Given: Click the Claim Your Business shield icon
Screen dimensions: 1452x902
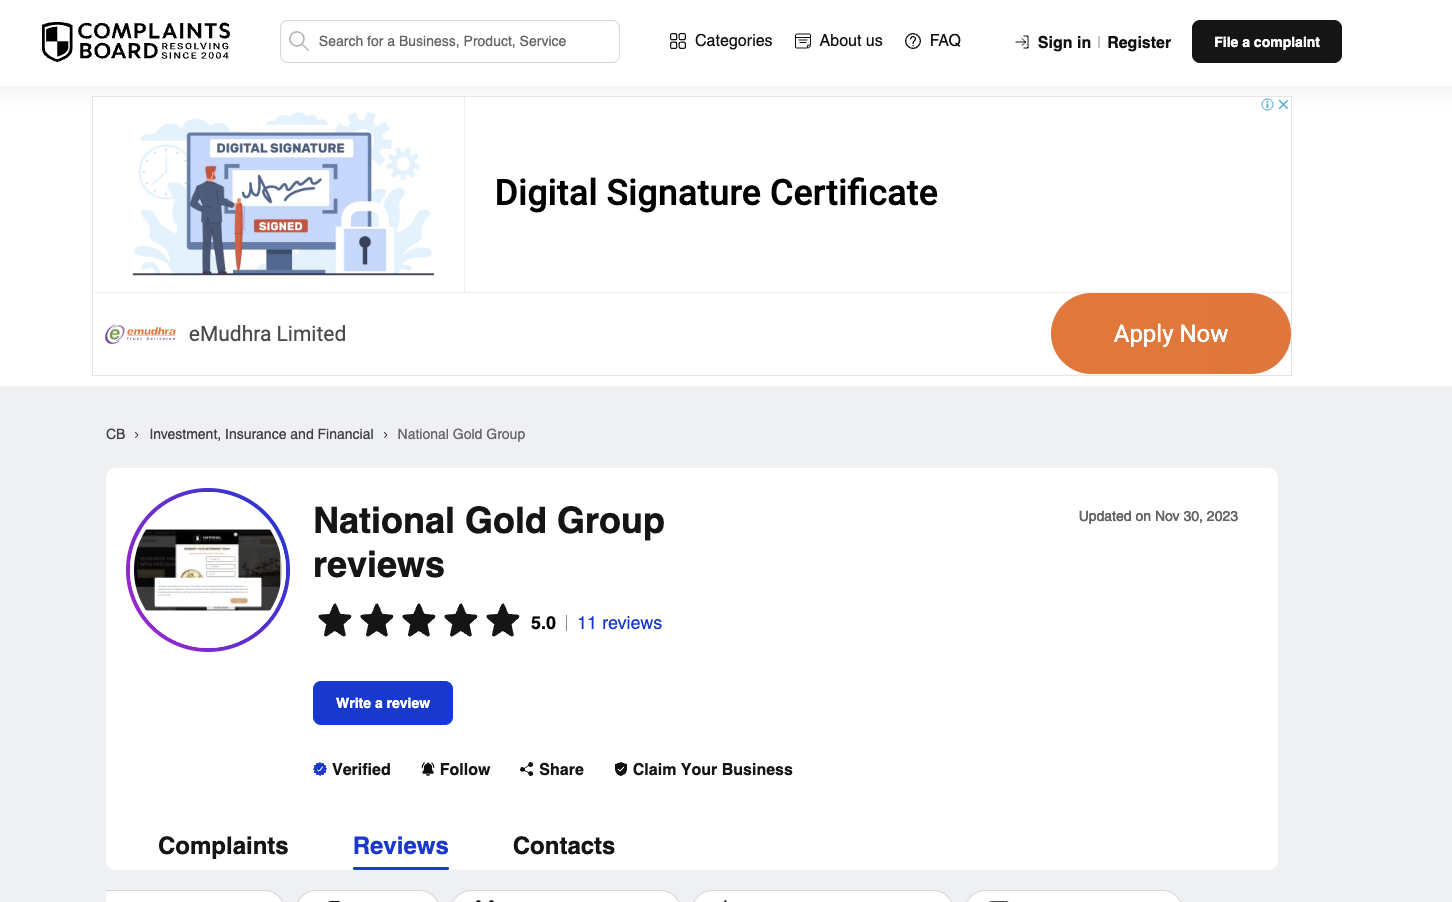Looking at the screenshot, I should click(621, 769).
